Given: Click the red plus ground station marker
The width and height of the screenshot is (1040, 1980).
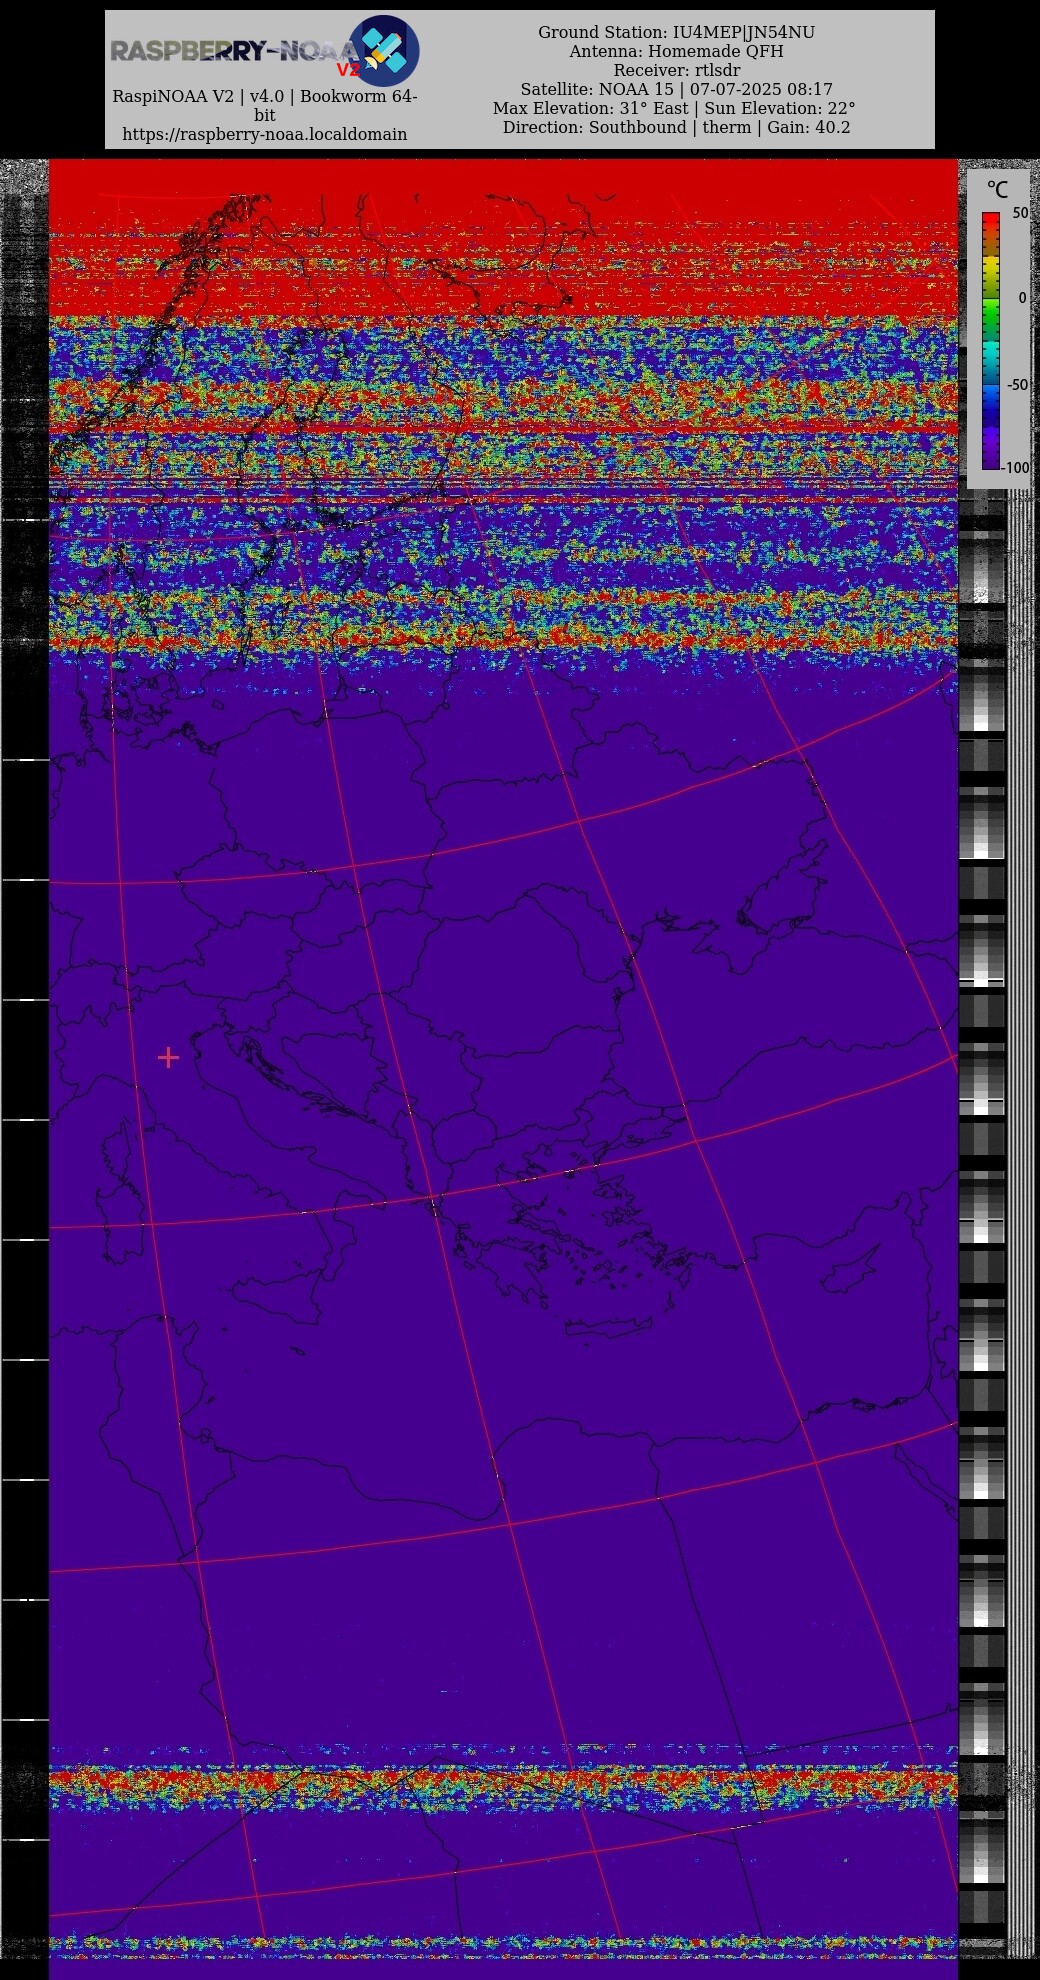Looking at the screenshot, I should 168,1057.
